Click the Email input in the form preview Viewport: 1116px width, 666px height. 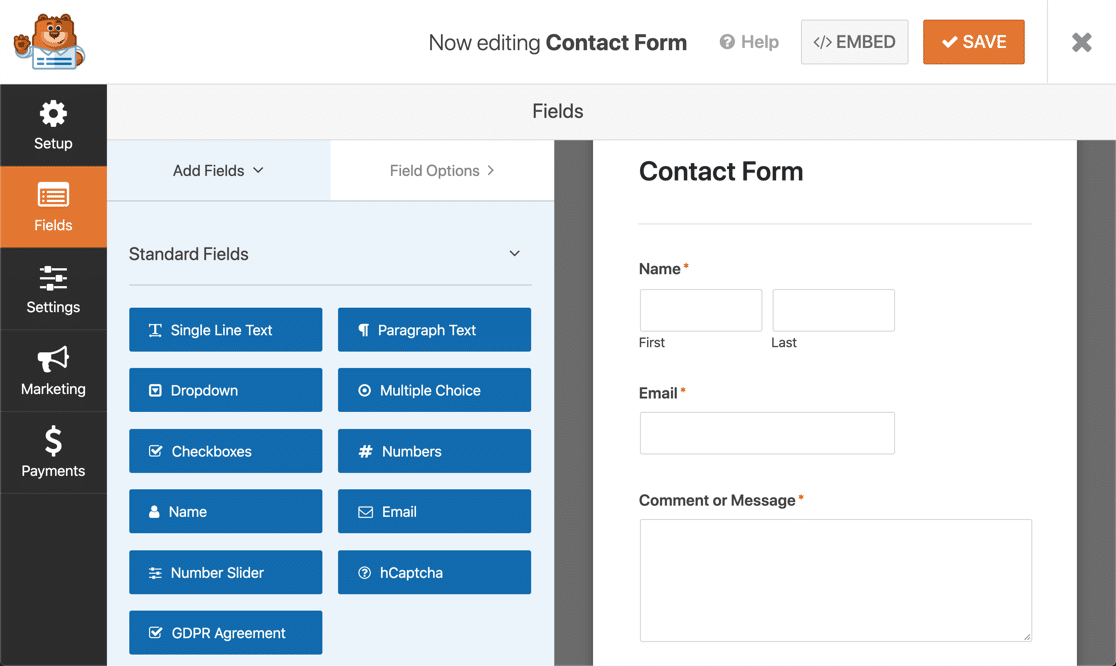click(x=766, y=433)
